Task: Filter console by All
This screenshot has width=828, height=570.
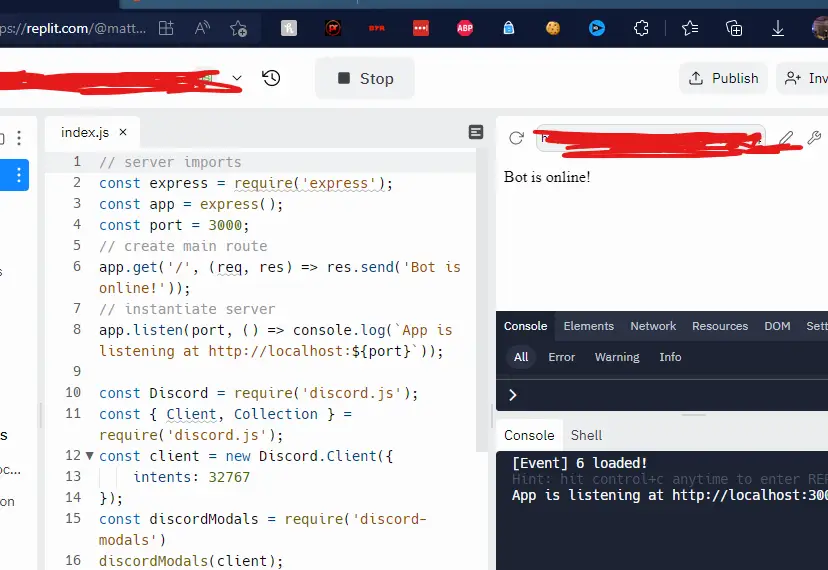Action: coord(521,357)
